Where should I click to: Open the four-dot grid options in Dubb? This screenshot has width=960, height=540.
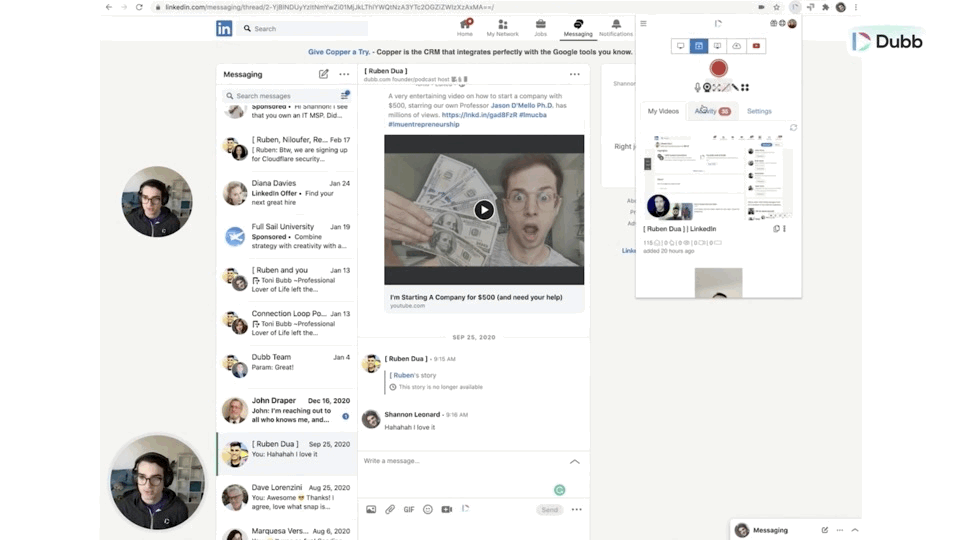click(x=744, y=88)
